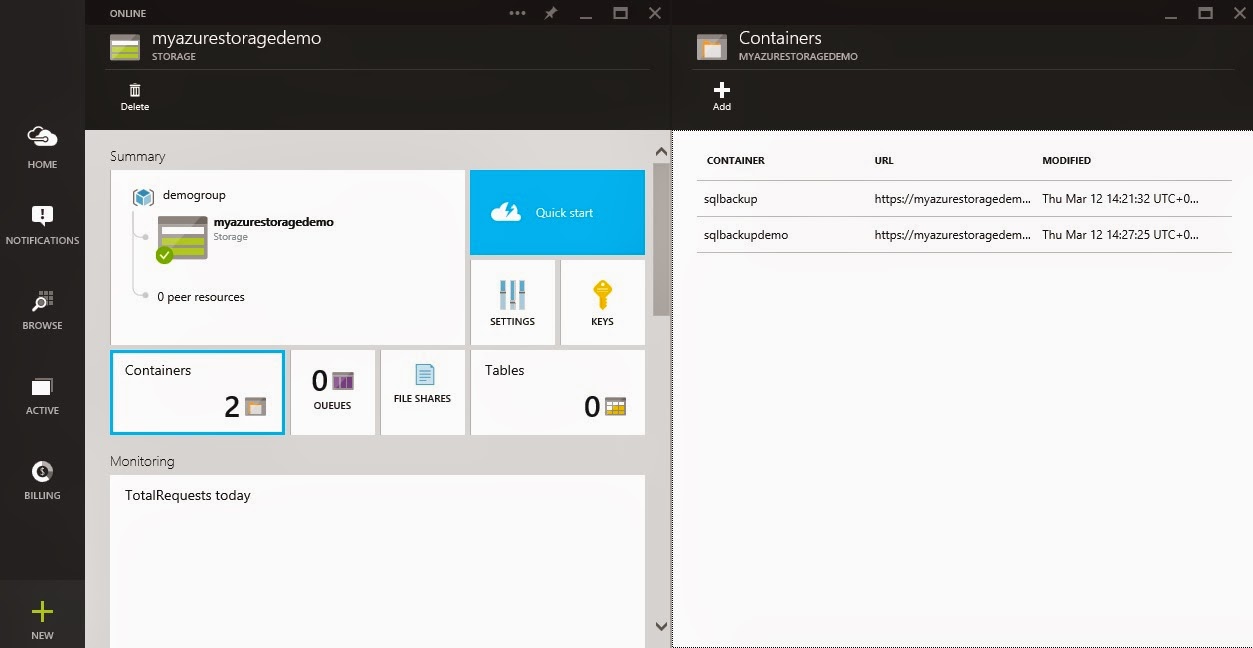The height and width of the screenshot is (648, 1253).
Task: Click the Browse magnifier icon
Action: [x=42, y=310]
